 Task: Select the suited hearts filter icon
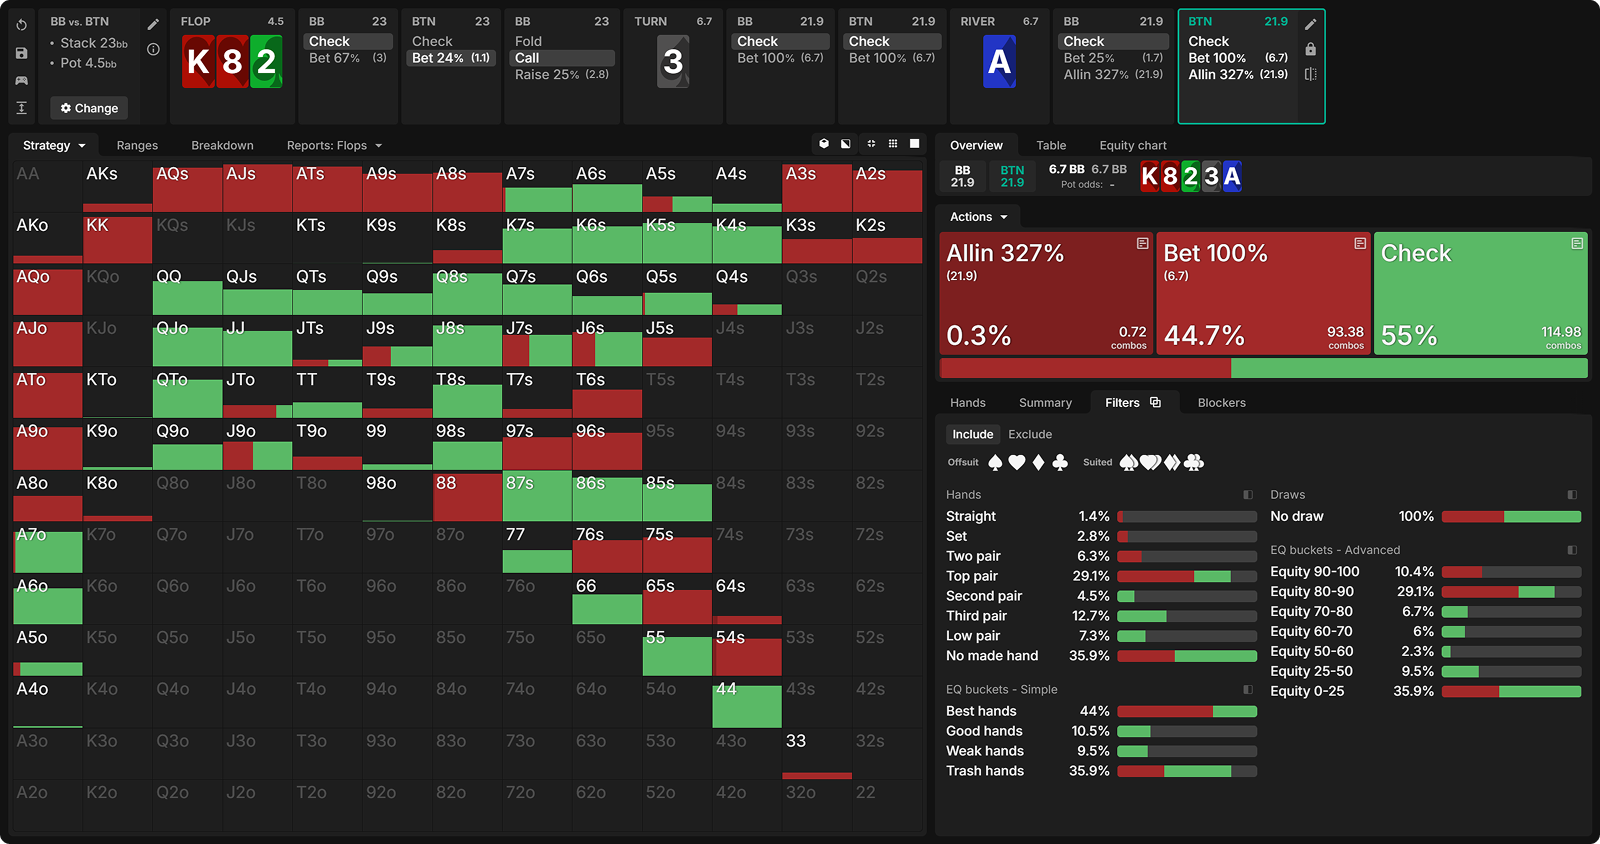(1150, 462)
